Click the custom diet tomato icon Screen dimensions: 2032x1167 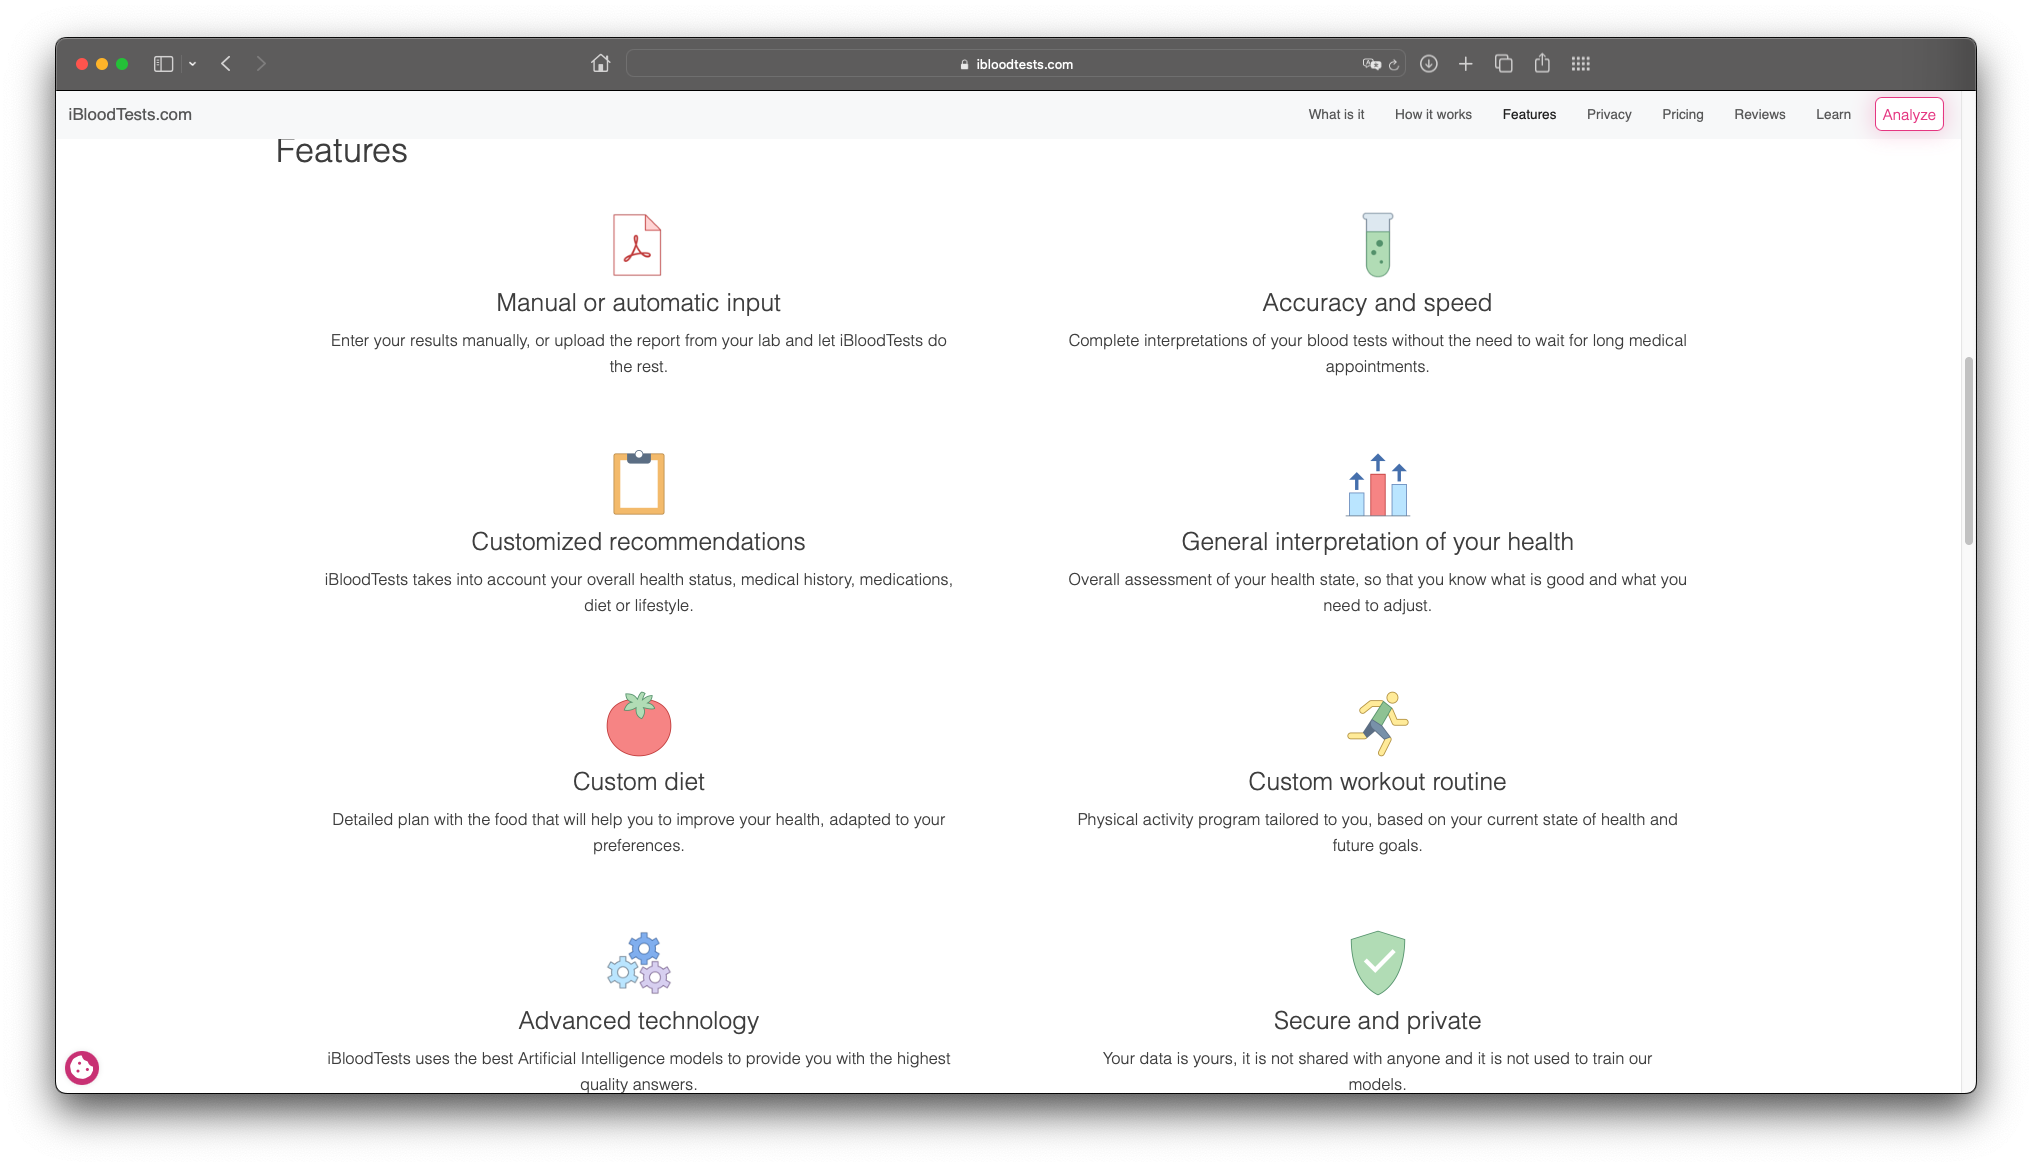(639, 722)
